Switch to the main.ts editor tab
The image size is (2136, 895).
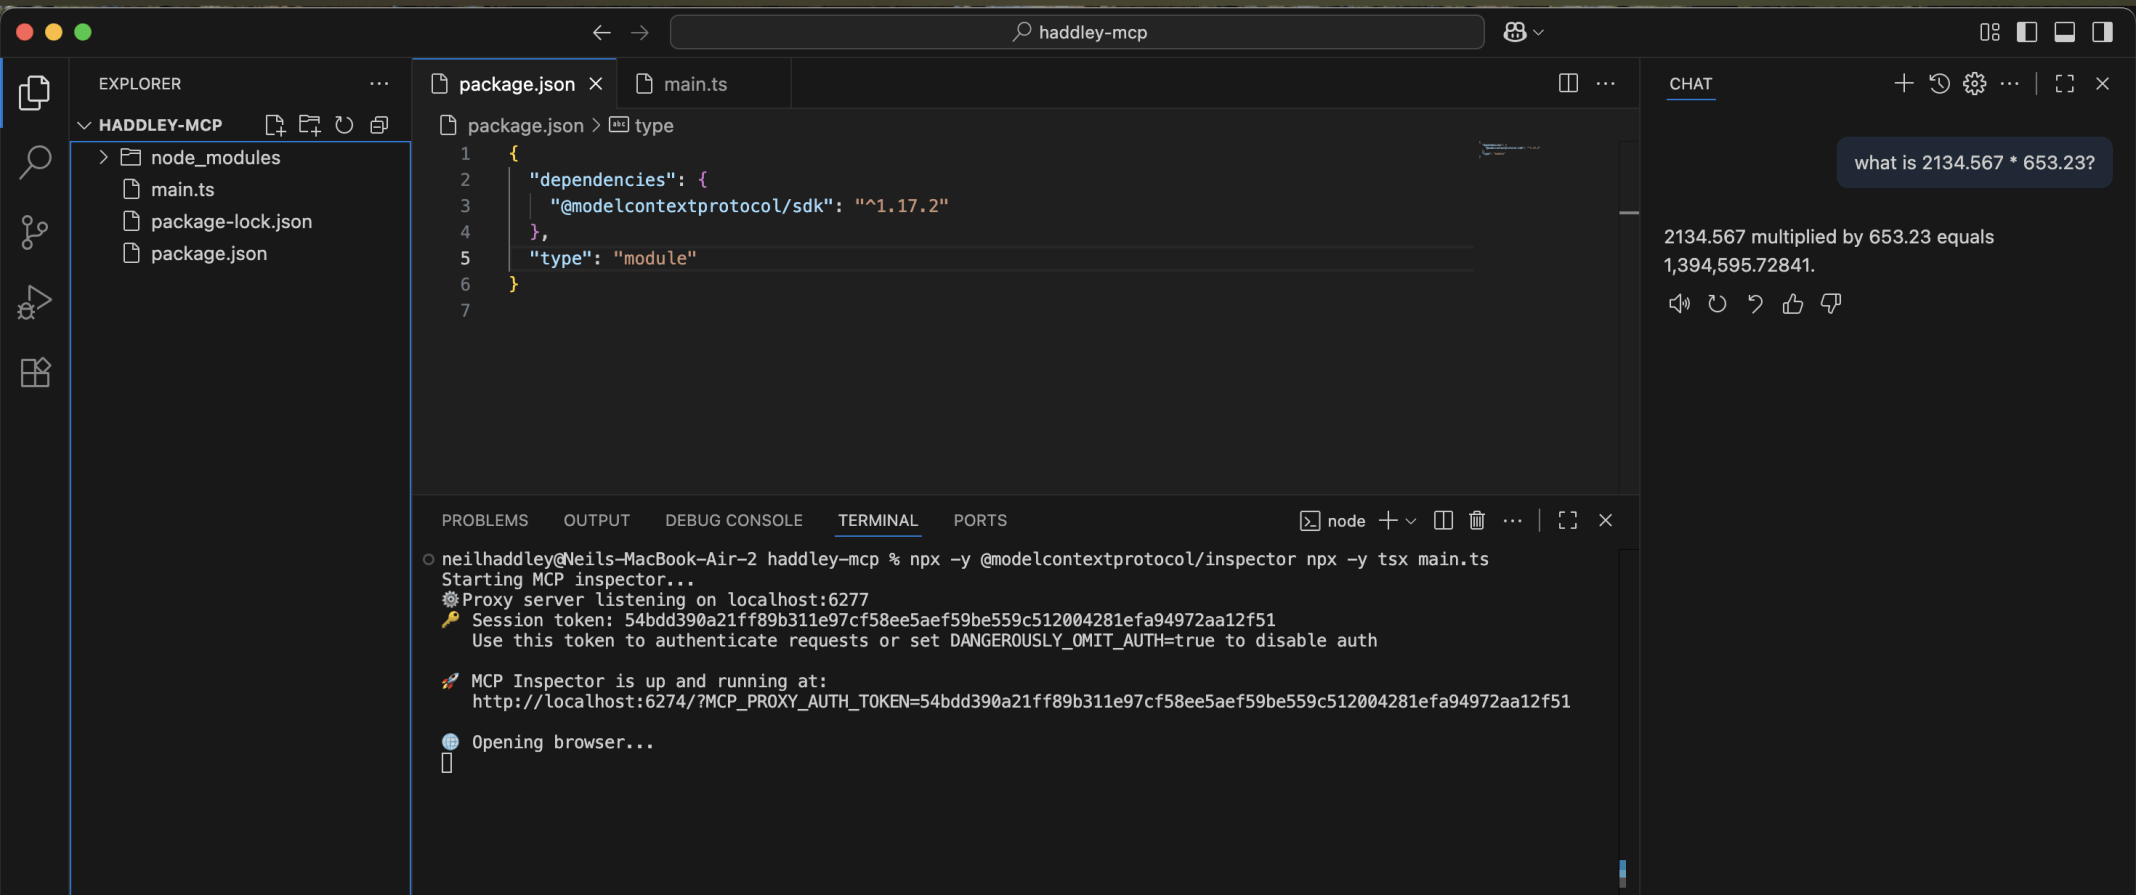coord(695,84)
